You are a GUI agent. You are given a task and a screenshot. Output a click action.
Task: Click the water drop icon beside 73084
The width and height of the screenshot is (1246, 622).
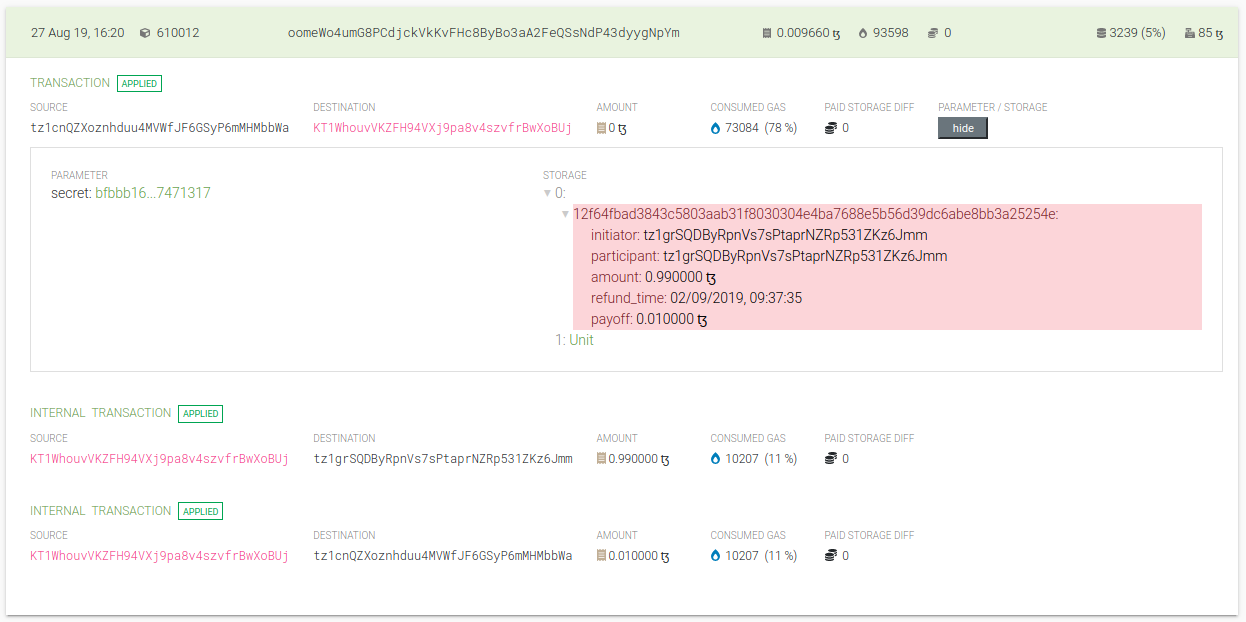coord(715,128)
